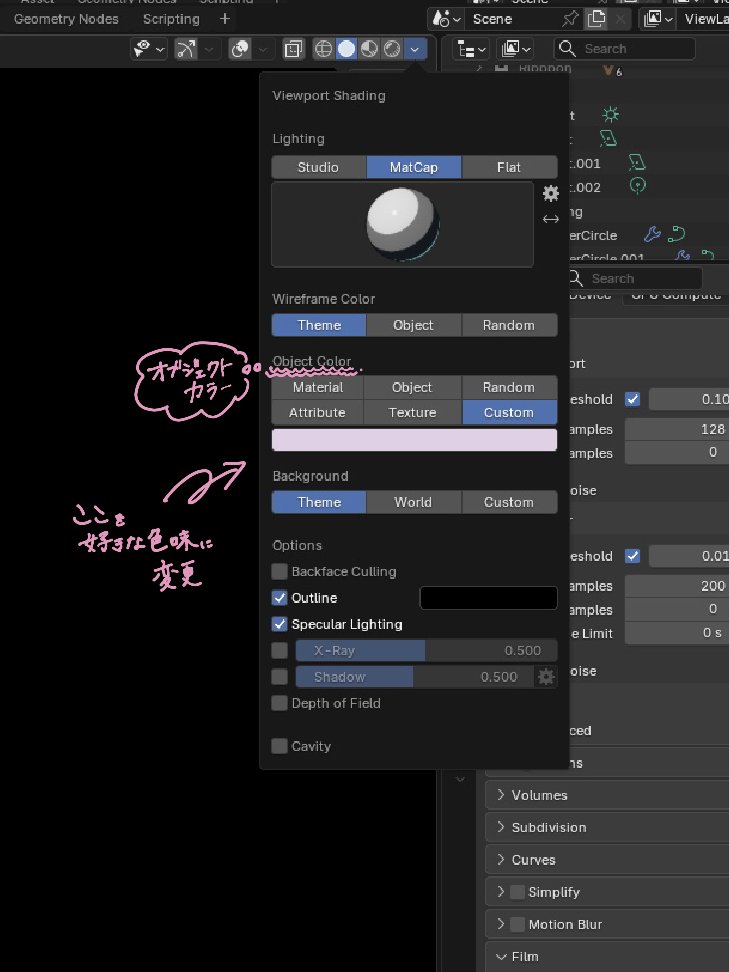Click the scene browse icon beside Scene
The image size is (729, 972).
[x=446, y=19]
